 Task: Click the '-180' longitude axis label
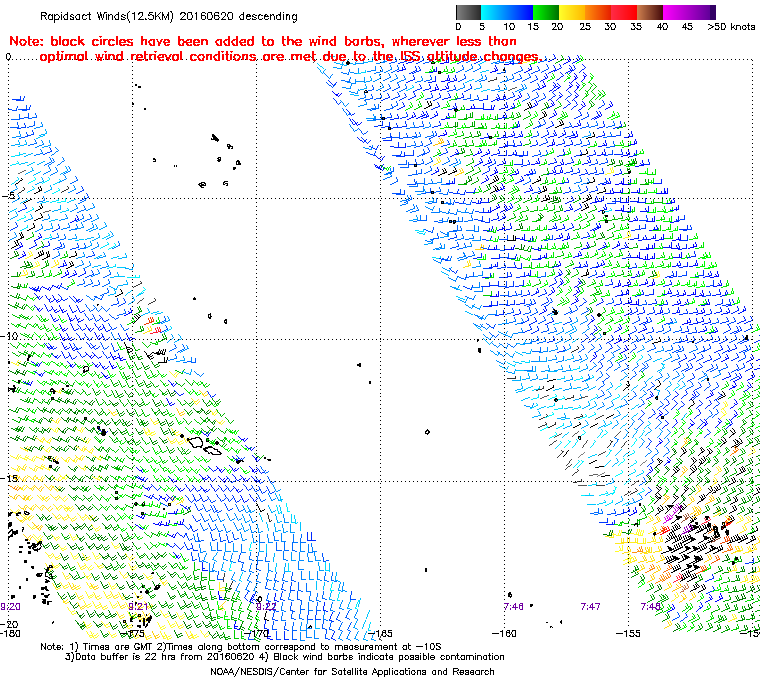click(10, 633)
